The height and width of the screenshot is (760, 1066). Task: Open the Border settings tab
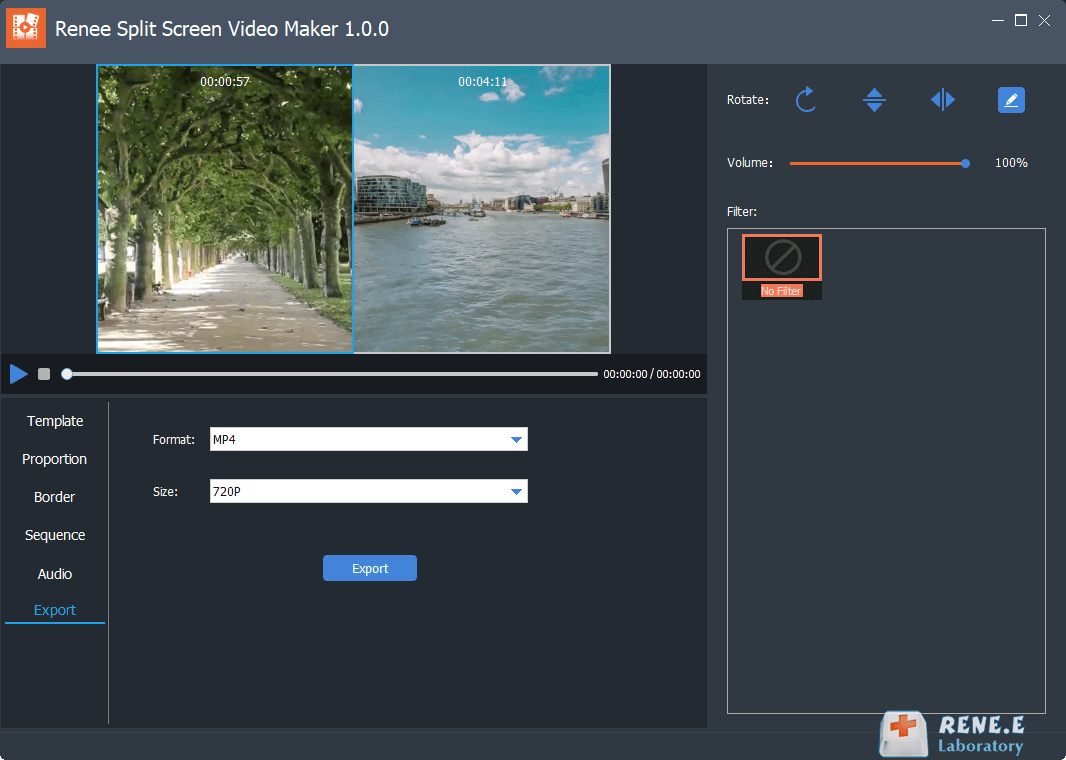click(55, 497)
